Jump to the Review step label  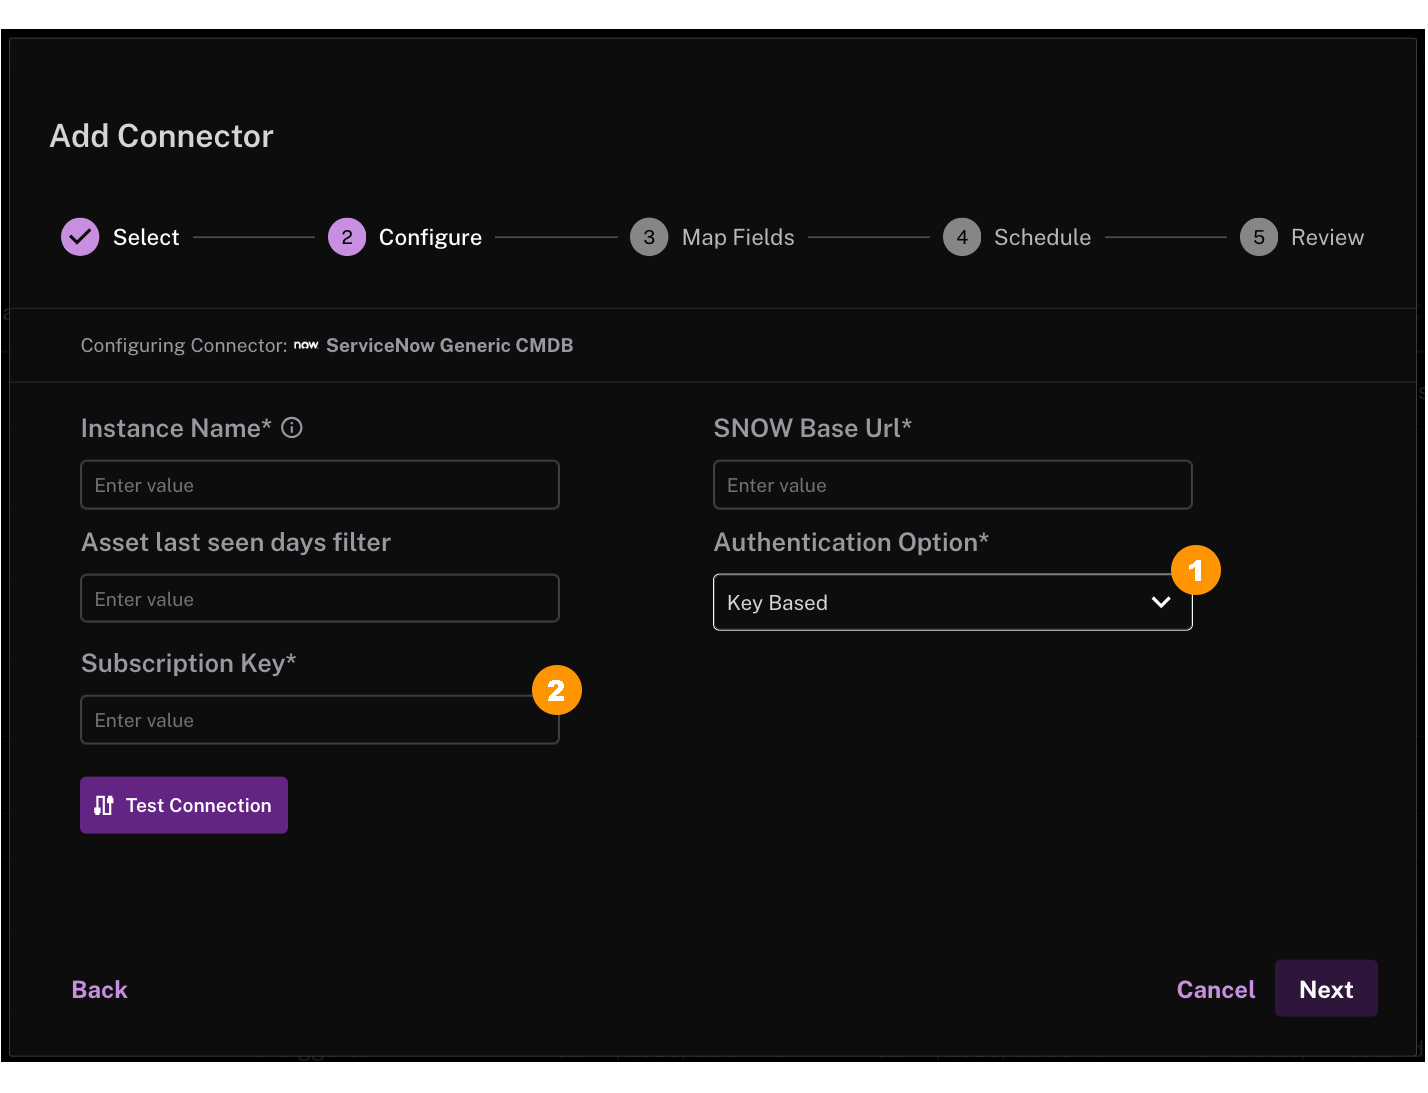coord(1327,237)
